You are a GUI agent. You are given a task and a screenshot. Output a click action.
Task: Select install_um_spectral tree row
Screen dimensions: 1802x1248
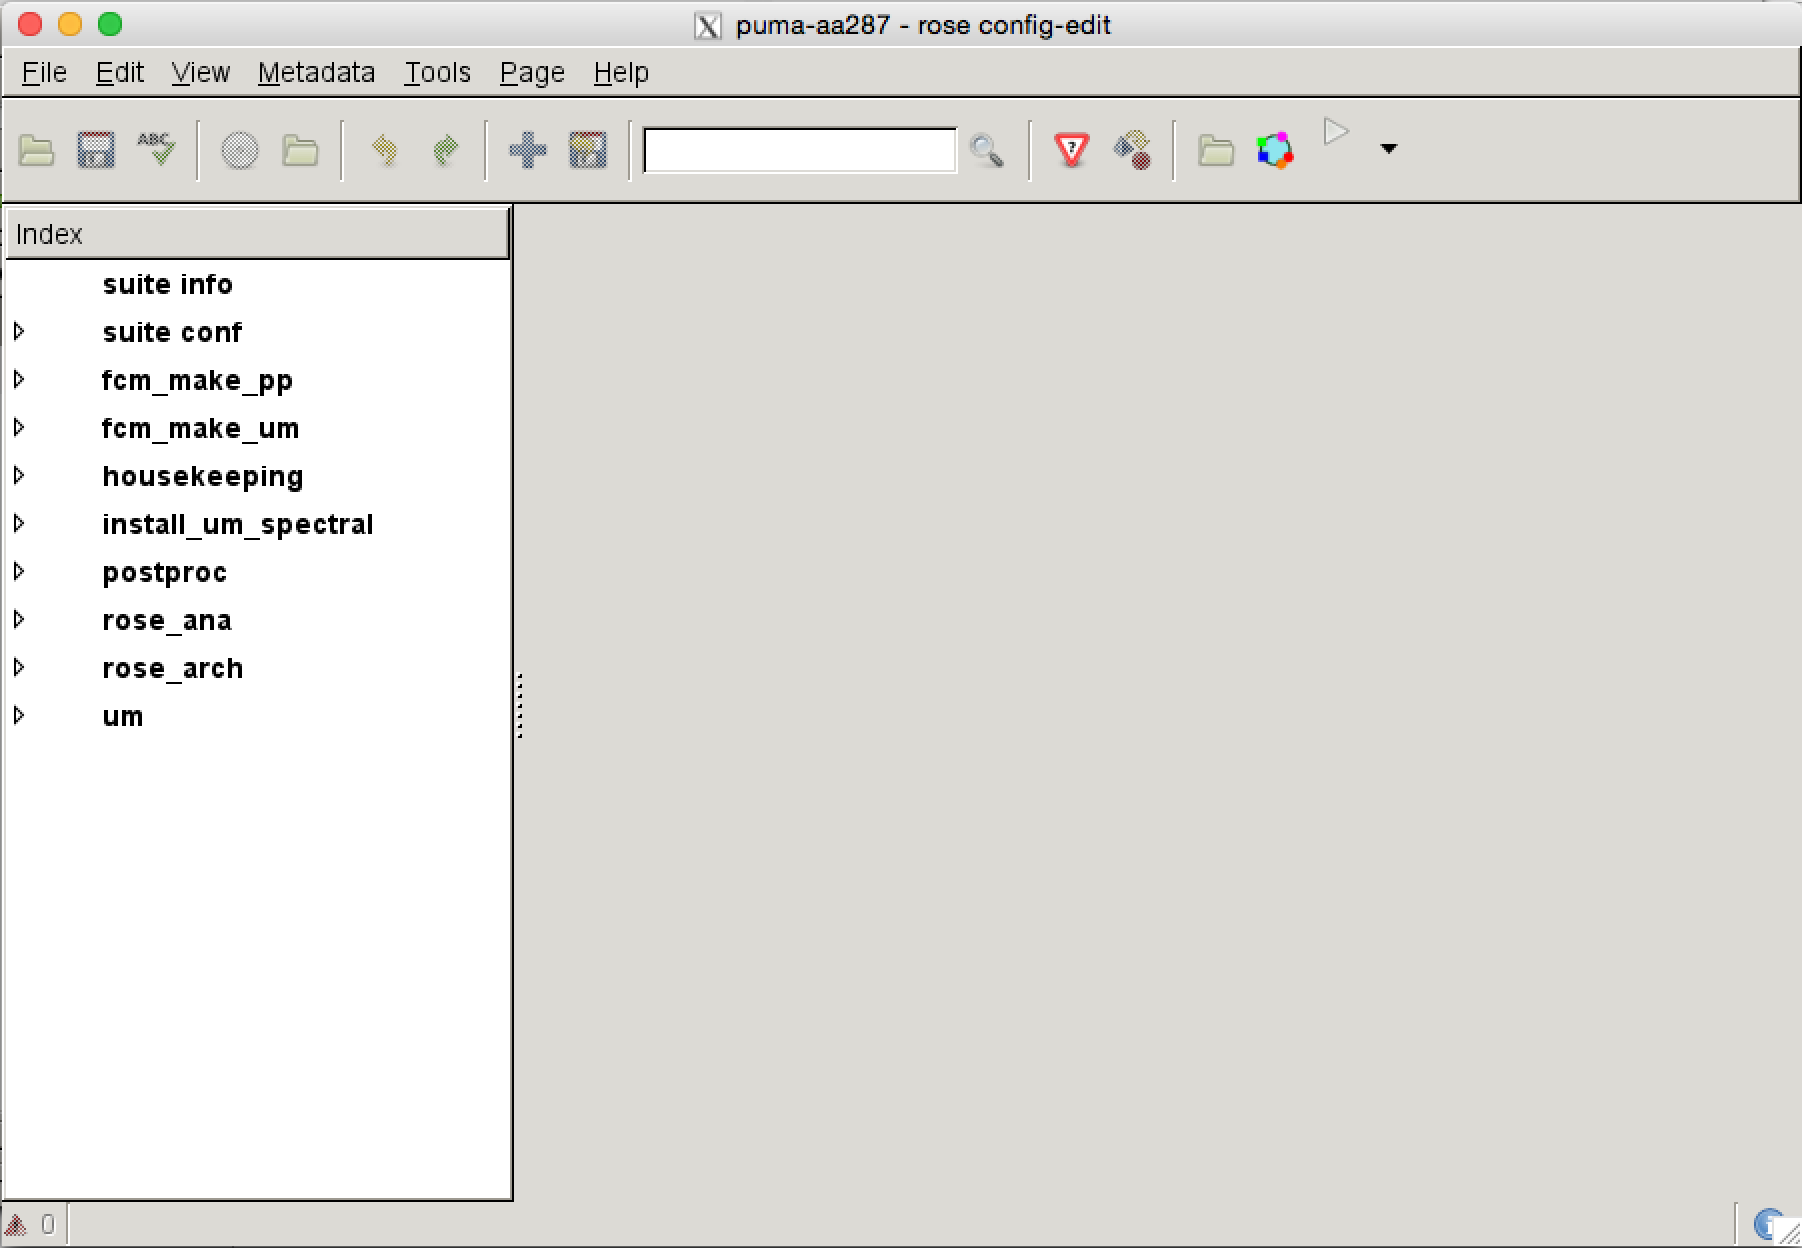(x=258, y=524)
